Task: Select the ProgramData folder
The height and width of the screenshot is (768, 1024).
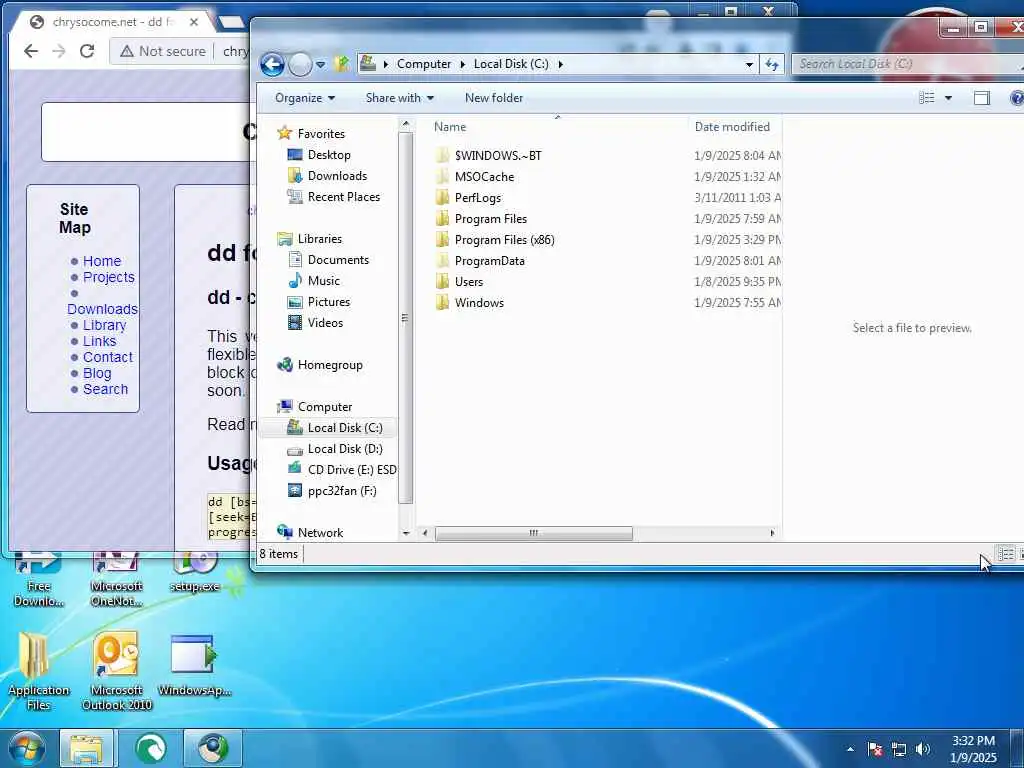Action: pos(489,261)
